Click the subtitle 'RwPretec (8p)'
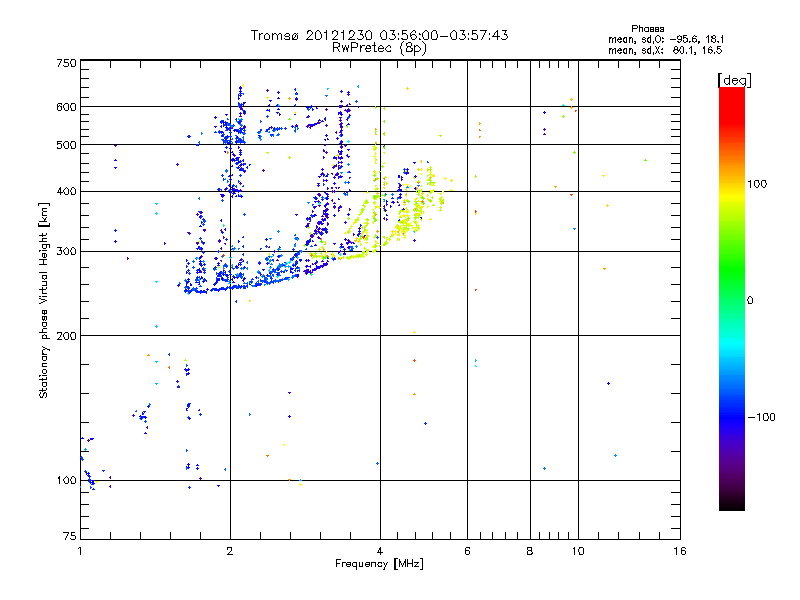The width and height of the screenshot is (800, 600). pos(380,47)
